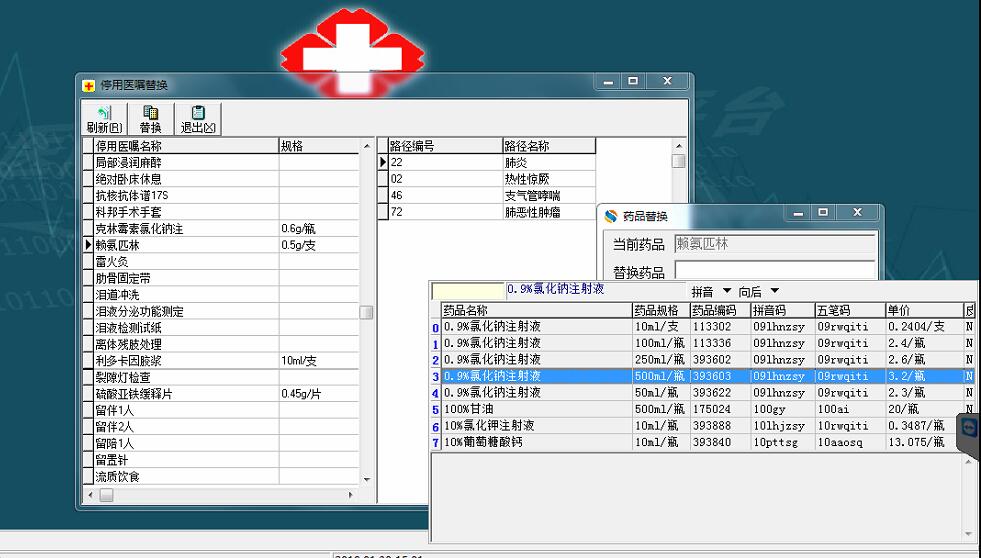Select the 泪液检测试纸 row

click(x=221, y=328)
